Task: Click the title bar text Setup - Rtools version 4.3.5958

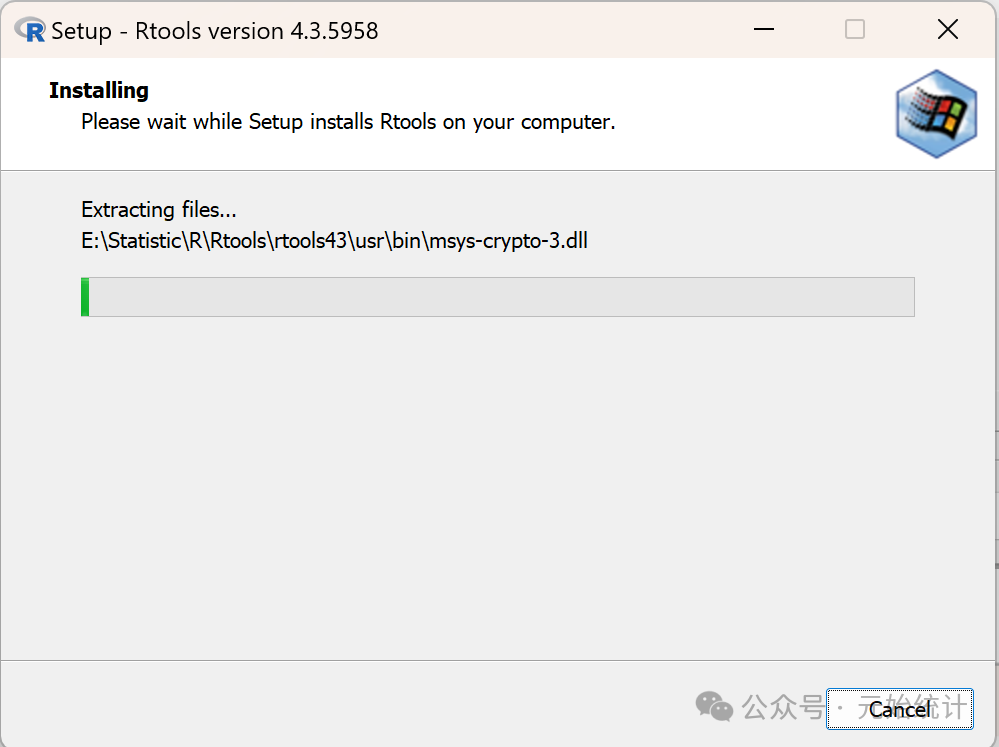Action: coord(214,31)
